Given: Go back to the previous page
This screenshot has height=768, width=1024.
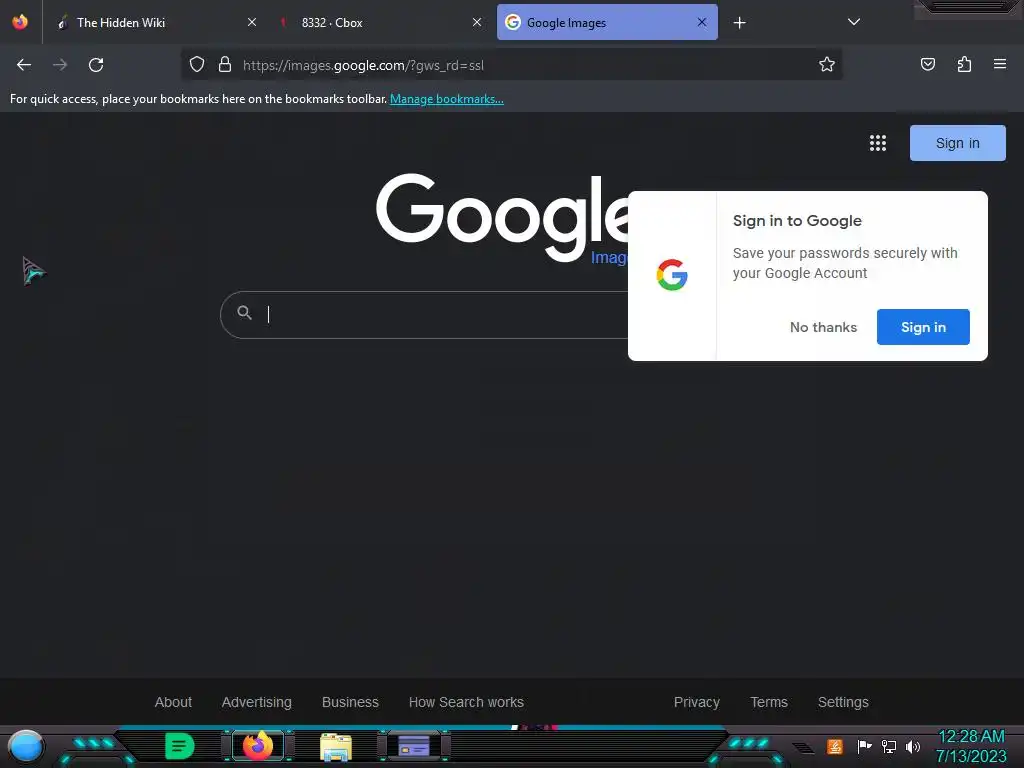Looking at the screenshot, I should click(x=24, y=65).
